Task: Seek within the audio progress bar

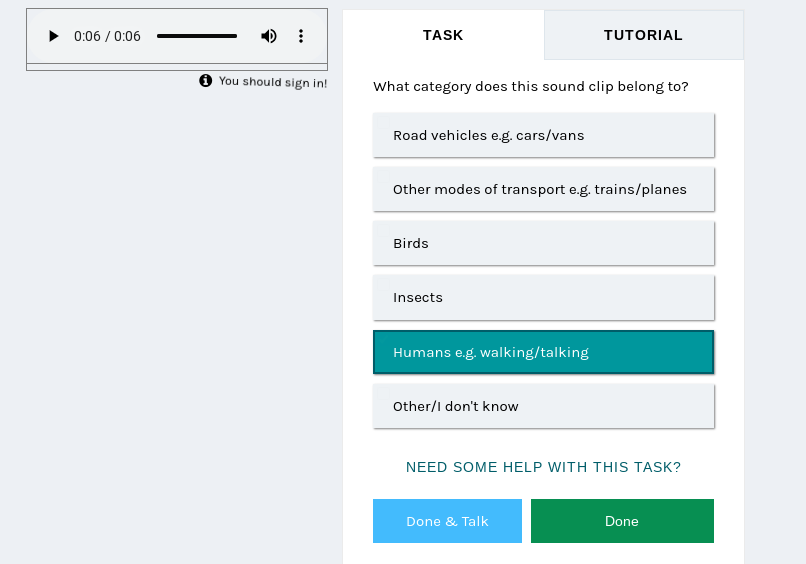Action: tap(197, 36)
